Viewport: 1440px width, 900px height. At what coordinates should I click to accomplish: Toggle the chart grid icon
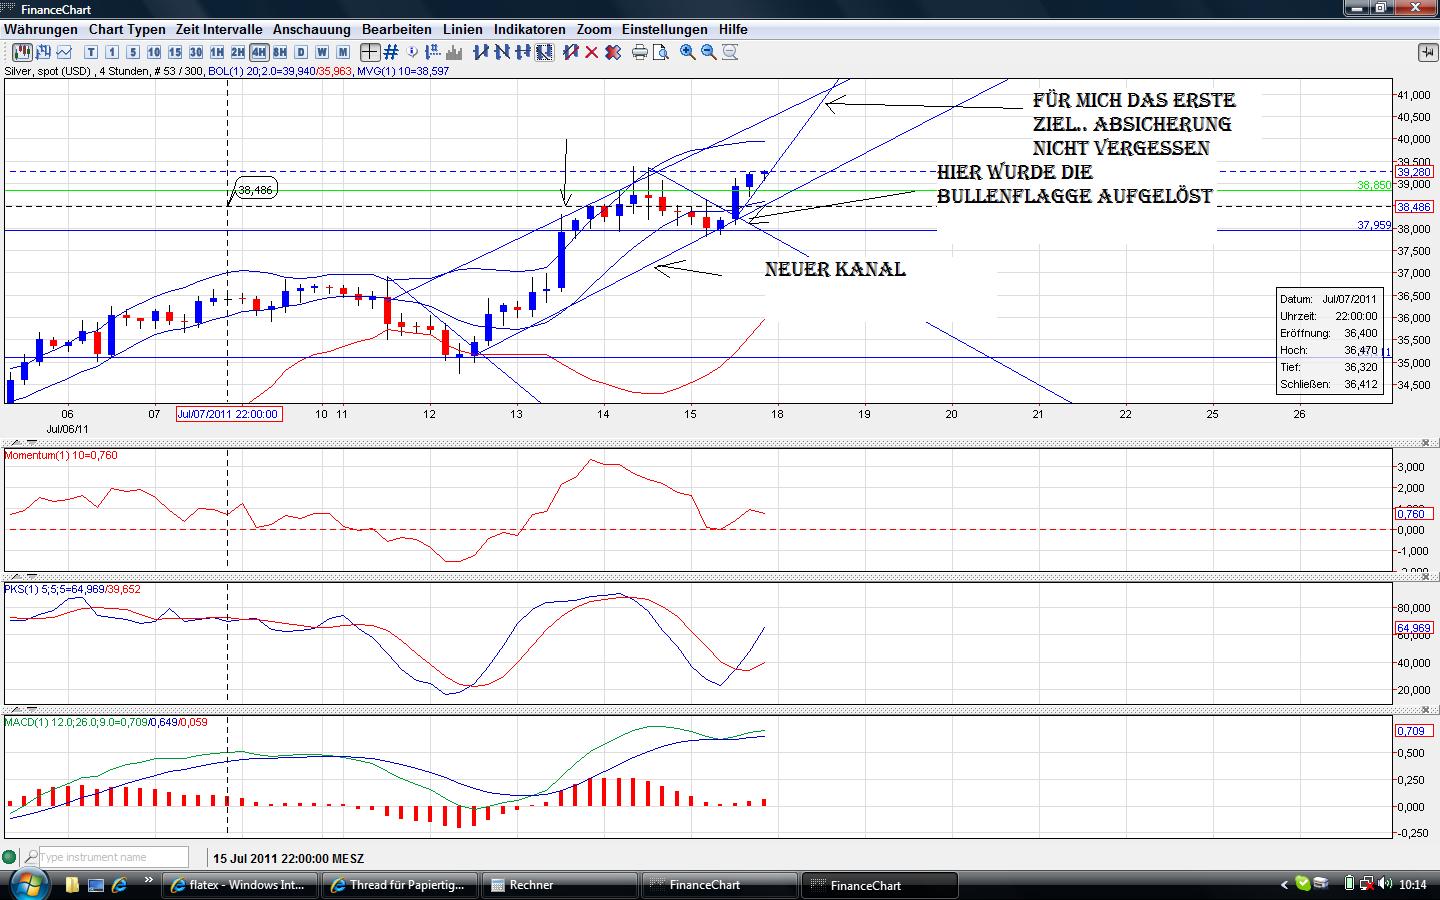tap(391, 52)
